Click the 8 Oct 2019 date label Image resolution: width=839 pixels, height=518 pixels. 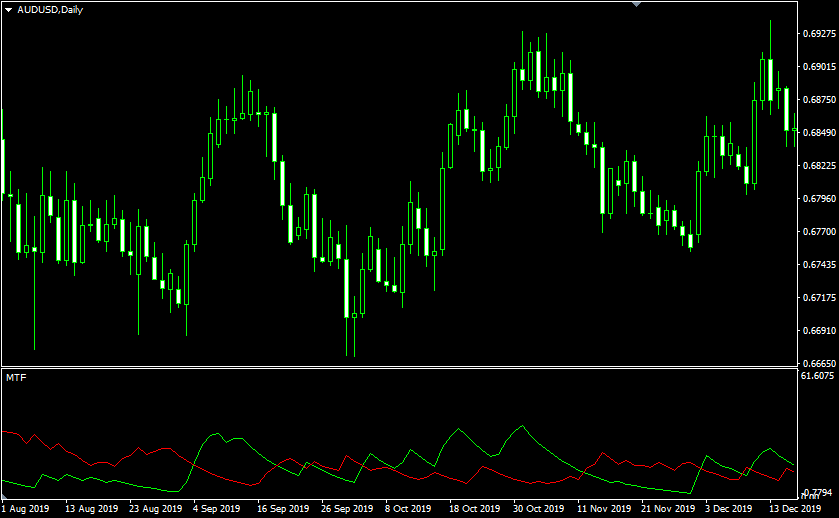[x=408, y=509]
